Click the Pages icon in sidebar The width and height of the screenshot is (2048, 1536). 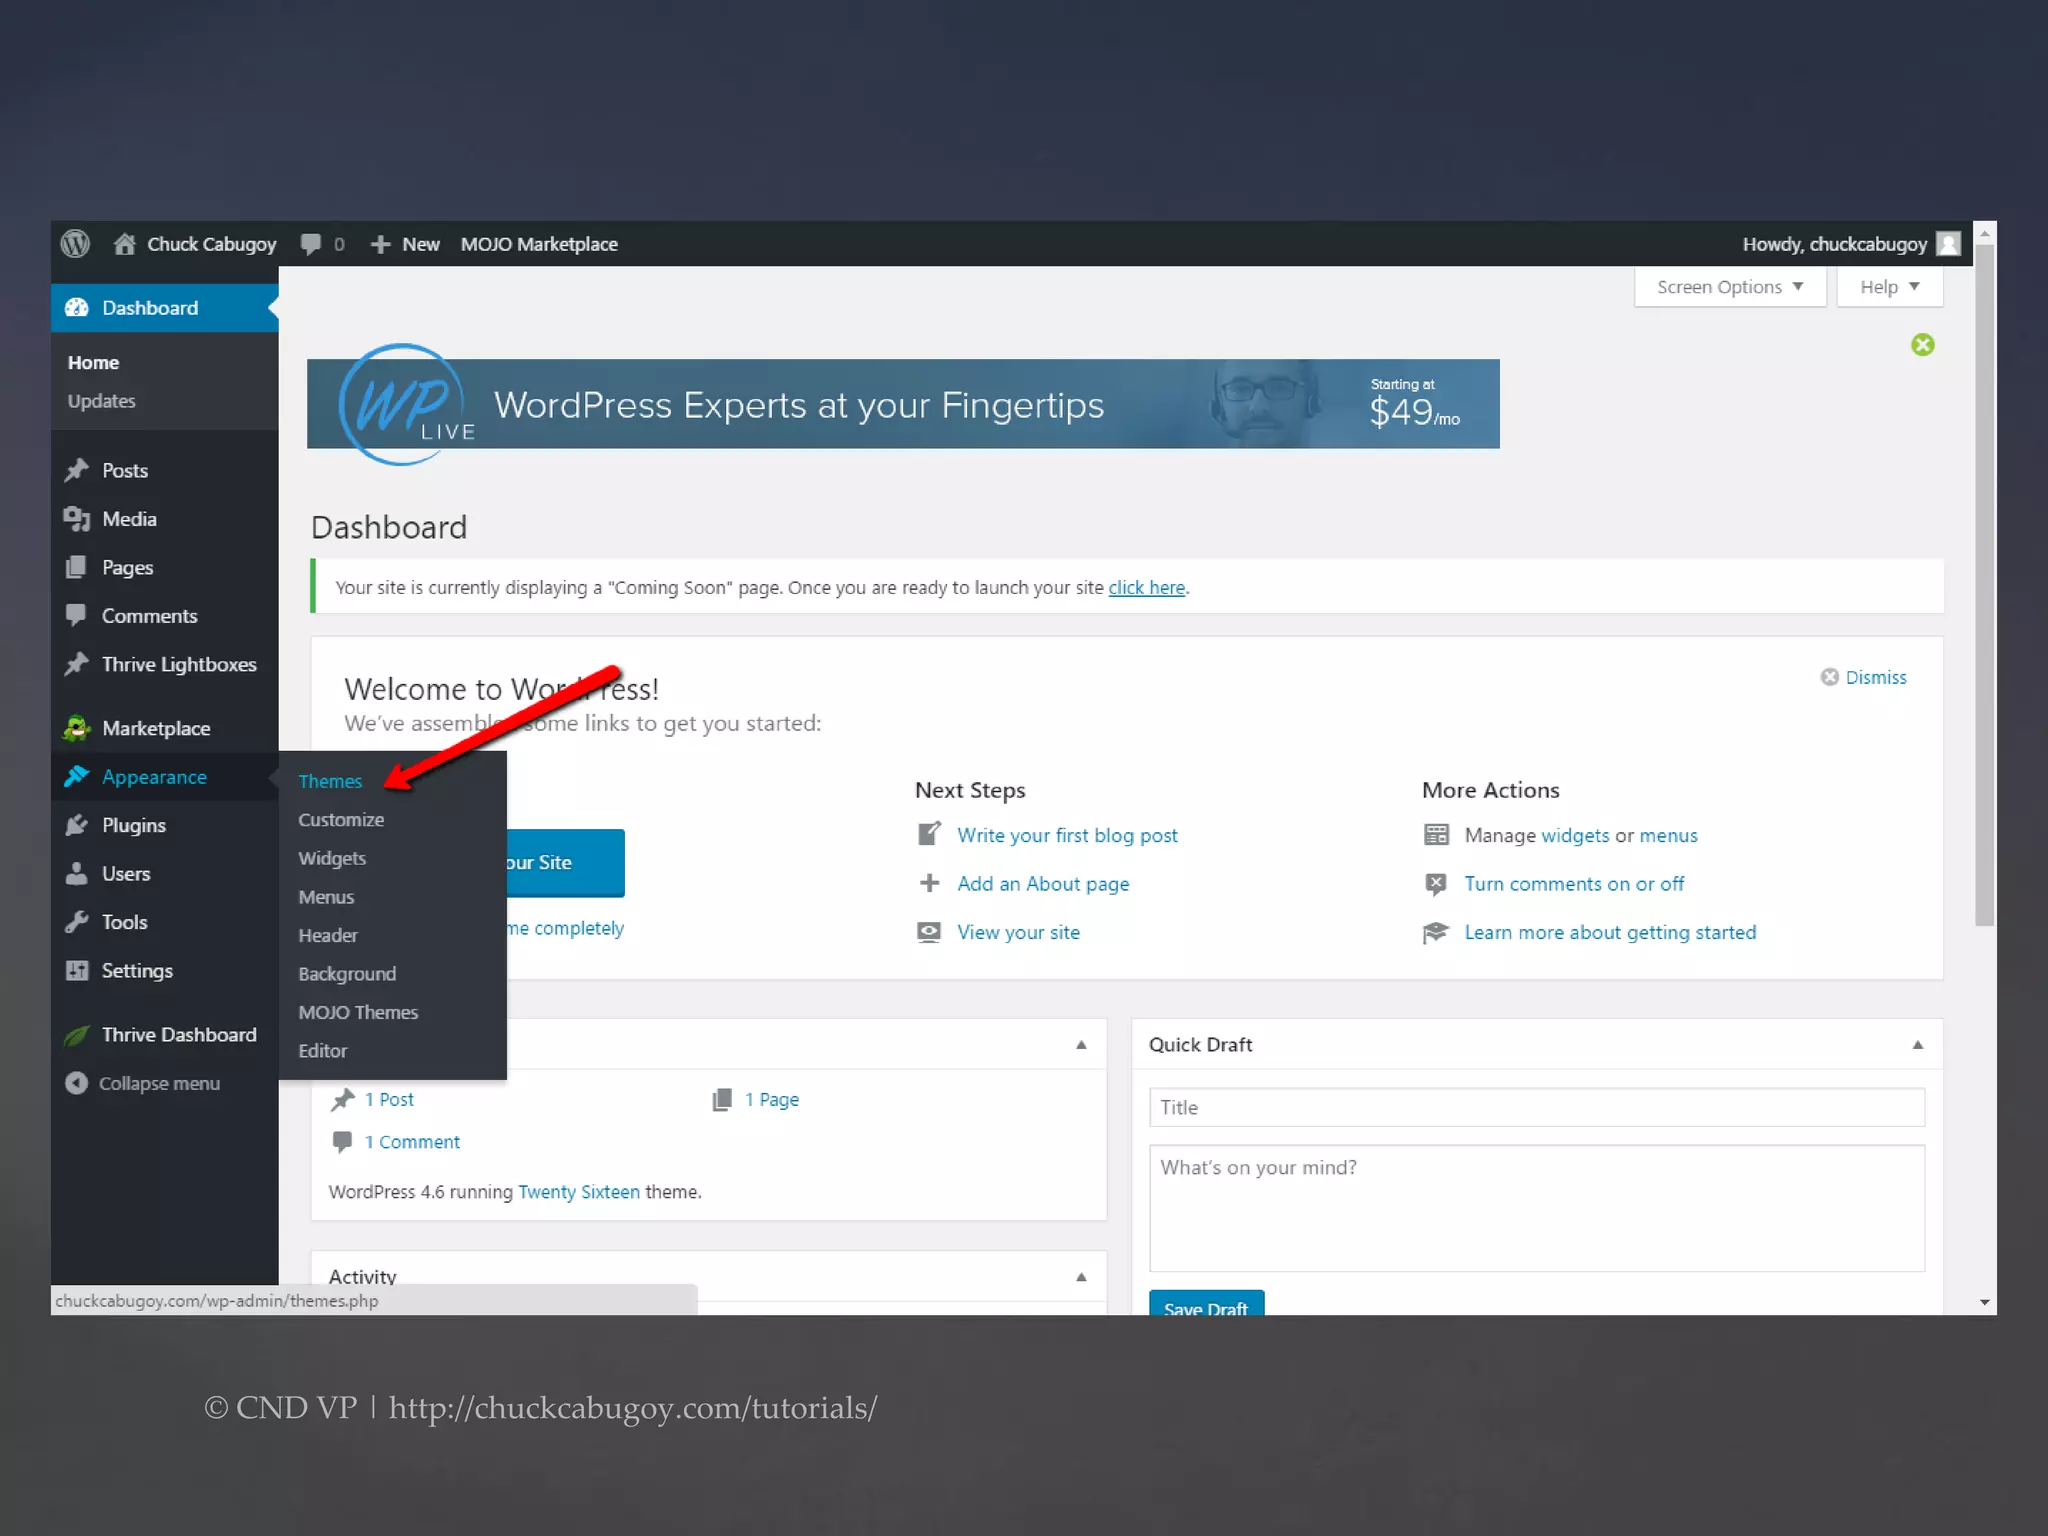tap(77, 567)
